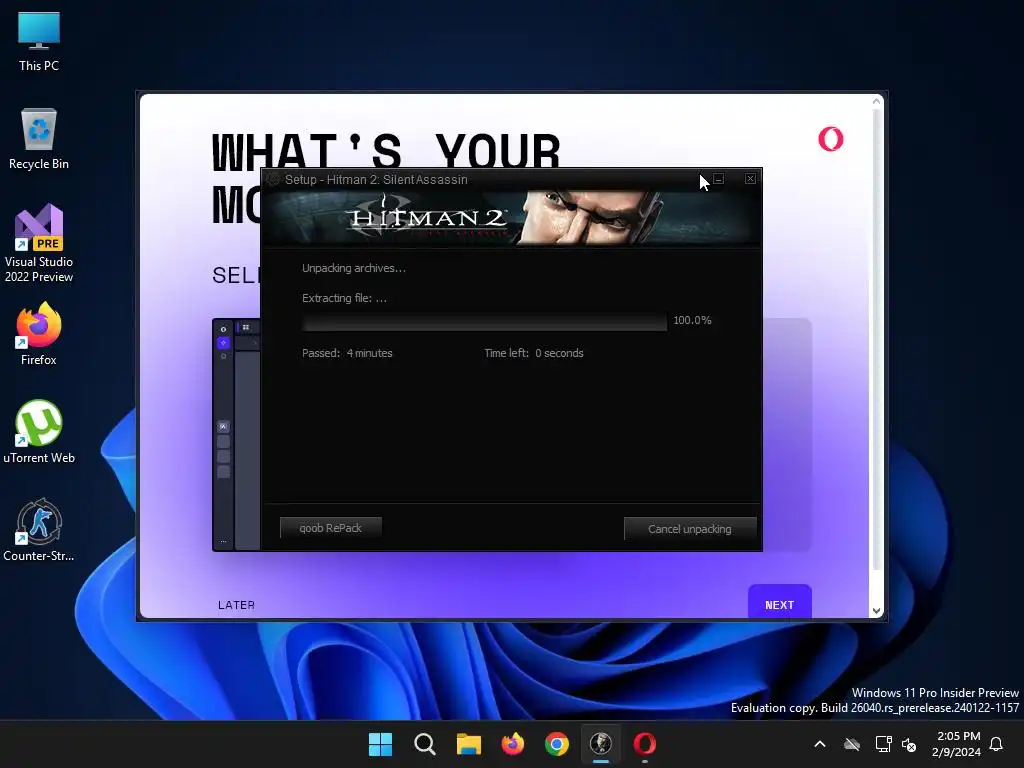This screenshot has height=768, width=1024.
Task: Click the Windows Start button
Action: click(x=380, y=744)
